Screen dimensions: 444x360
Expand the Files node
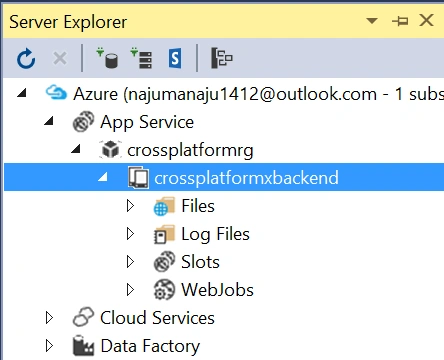130,206
